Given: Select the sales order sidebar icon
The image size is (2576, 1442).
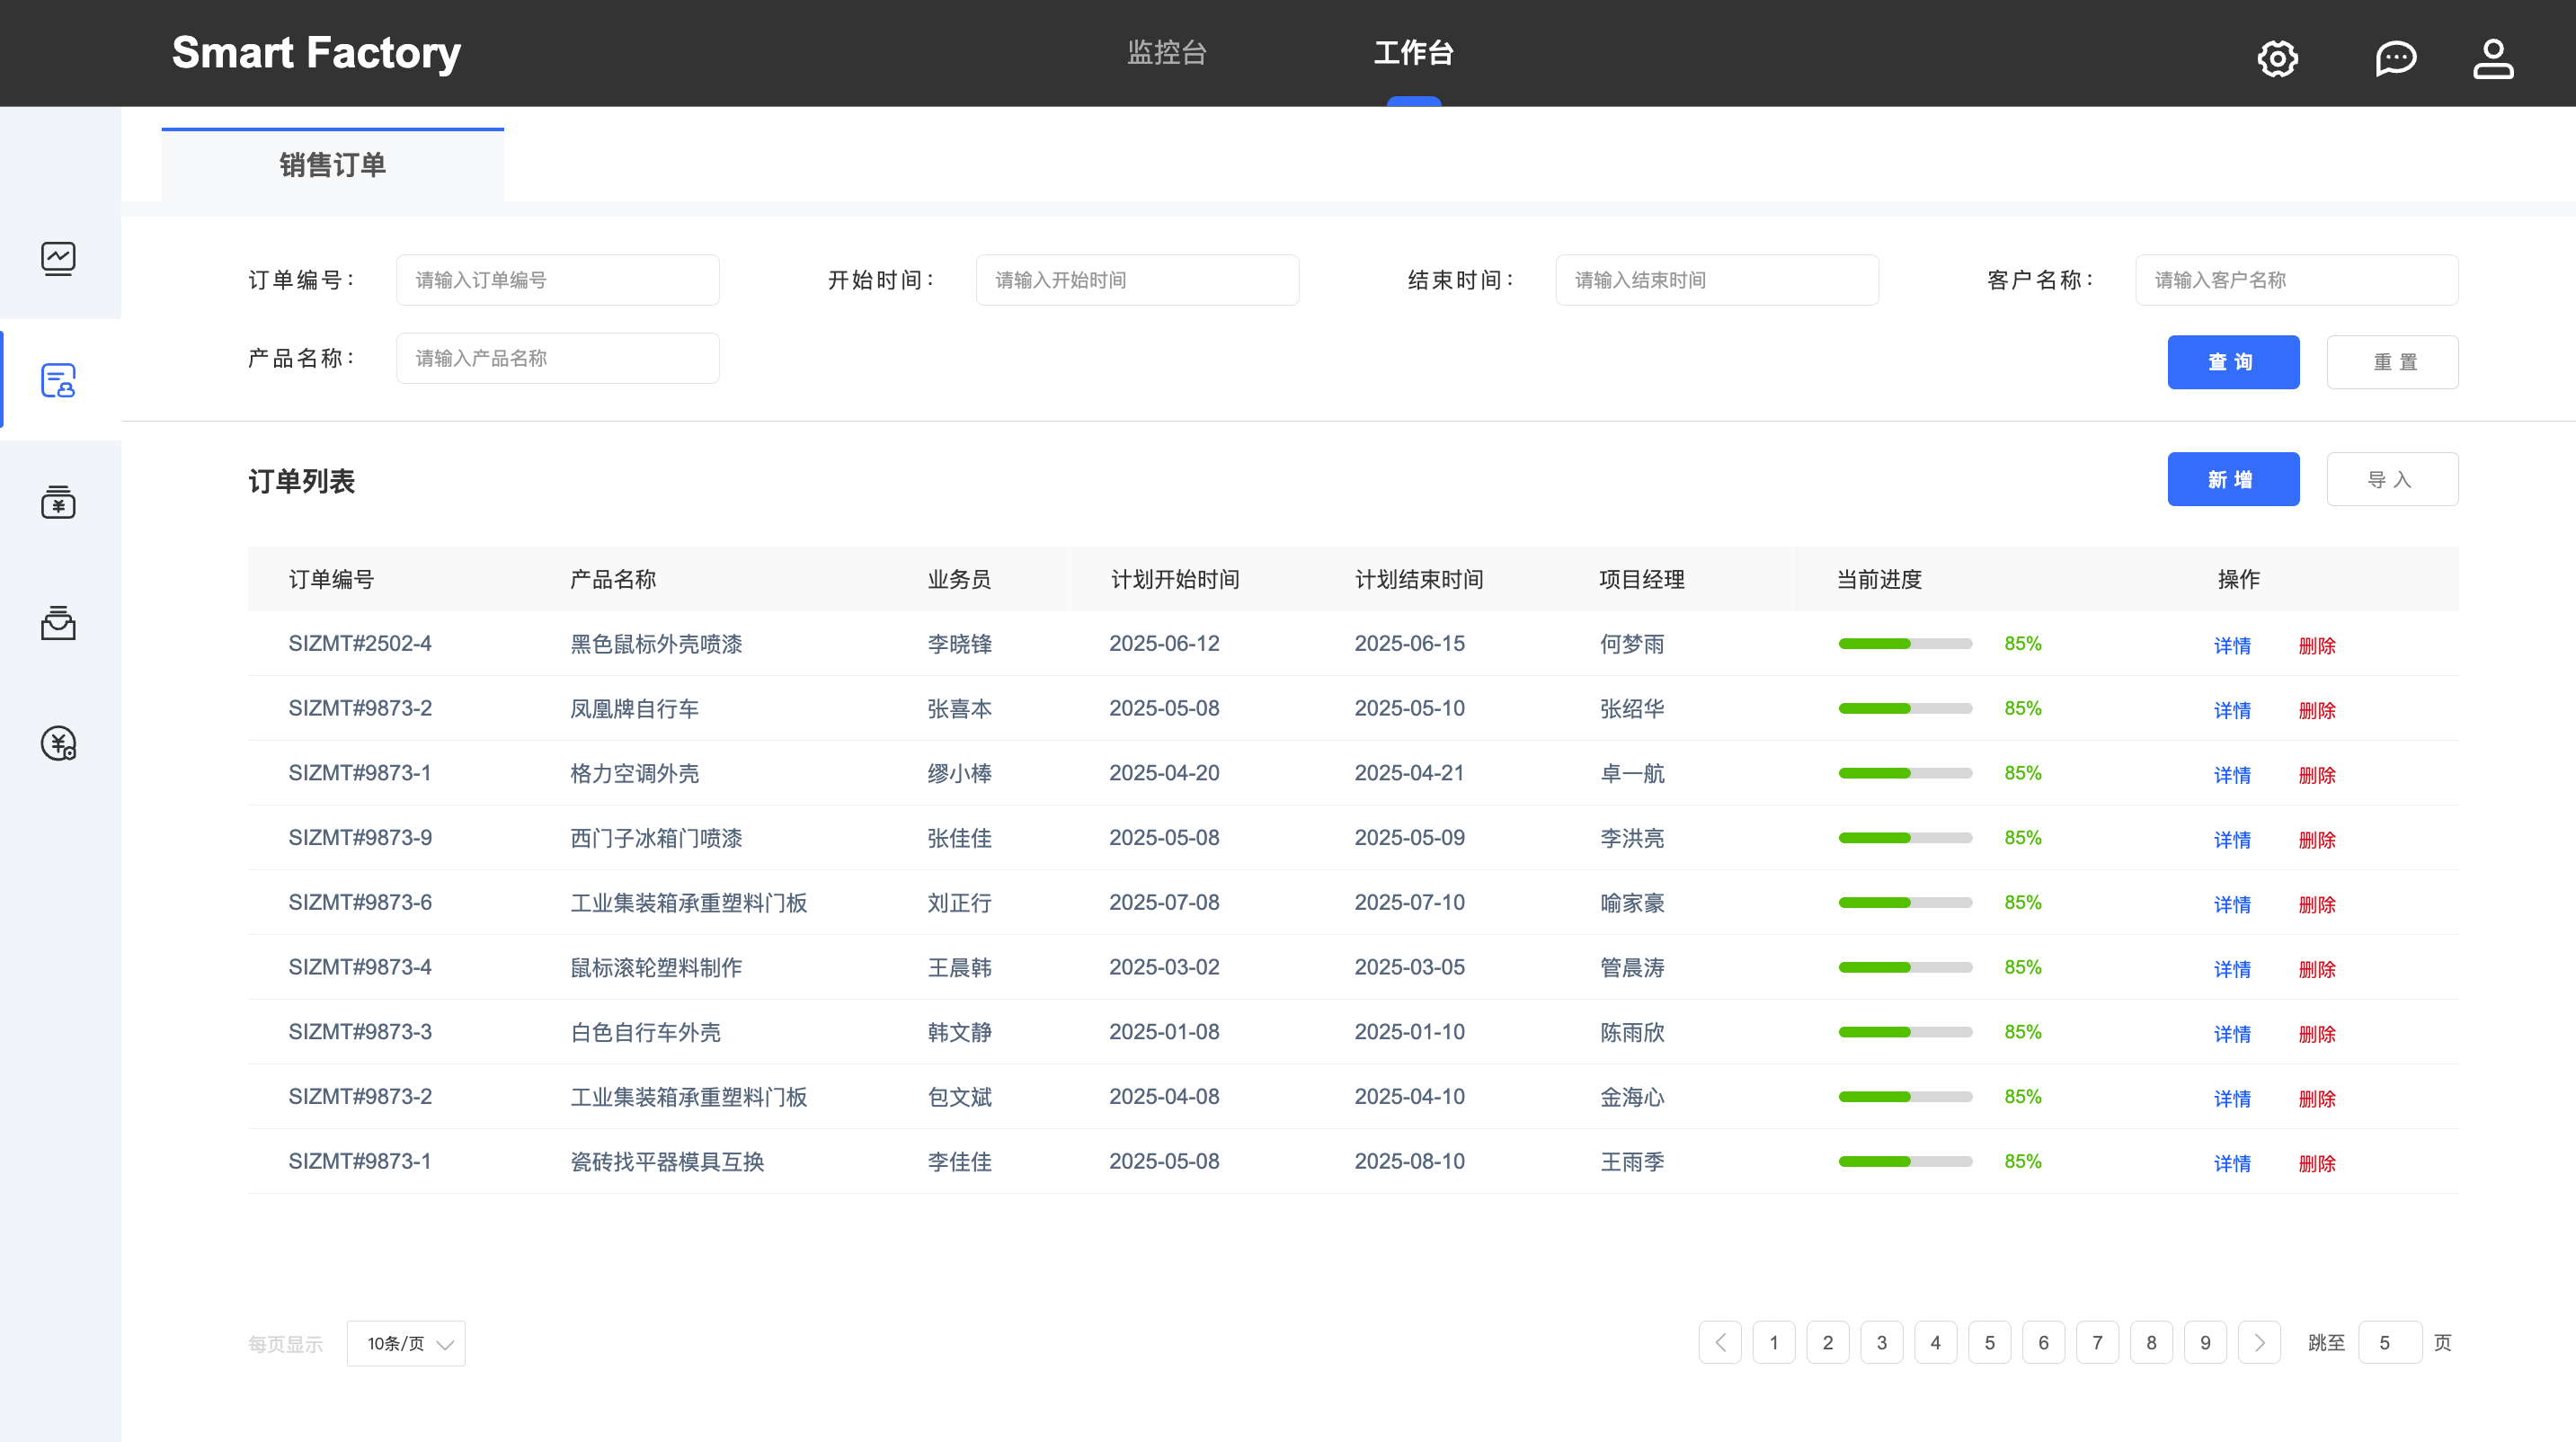Looking at the screenshot, I should 58,380.
